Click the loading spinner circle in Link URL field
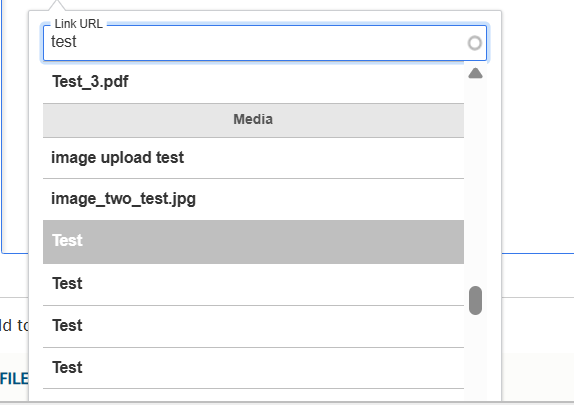This screenshot has width=574, height=405. pos(475,43)
